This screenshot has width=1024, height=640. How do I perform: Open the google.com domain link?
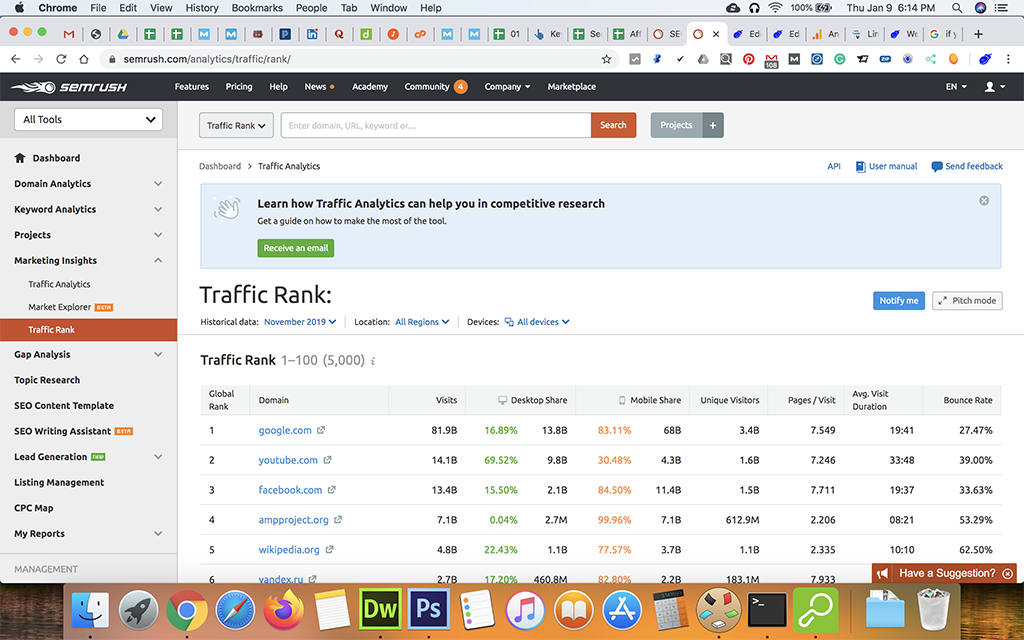[285, 430]
